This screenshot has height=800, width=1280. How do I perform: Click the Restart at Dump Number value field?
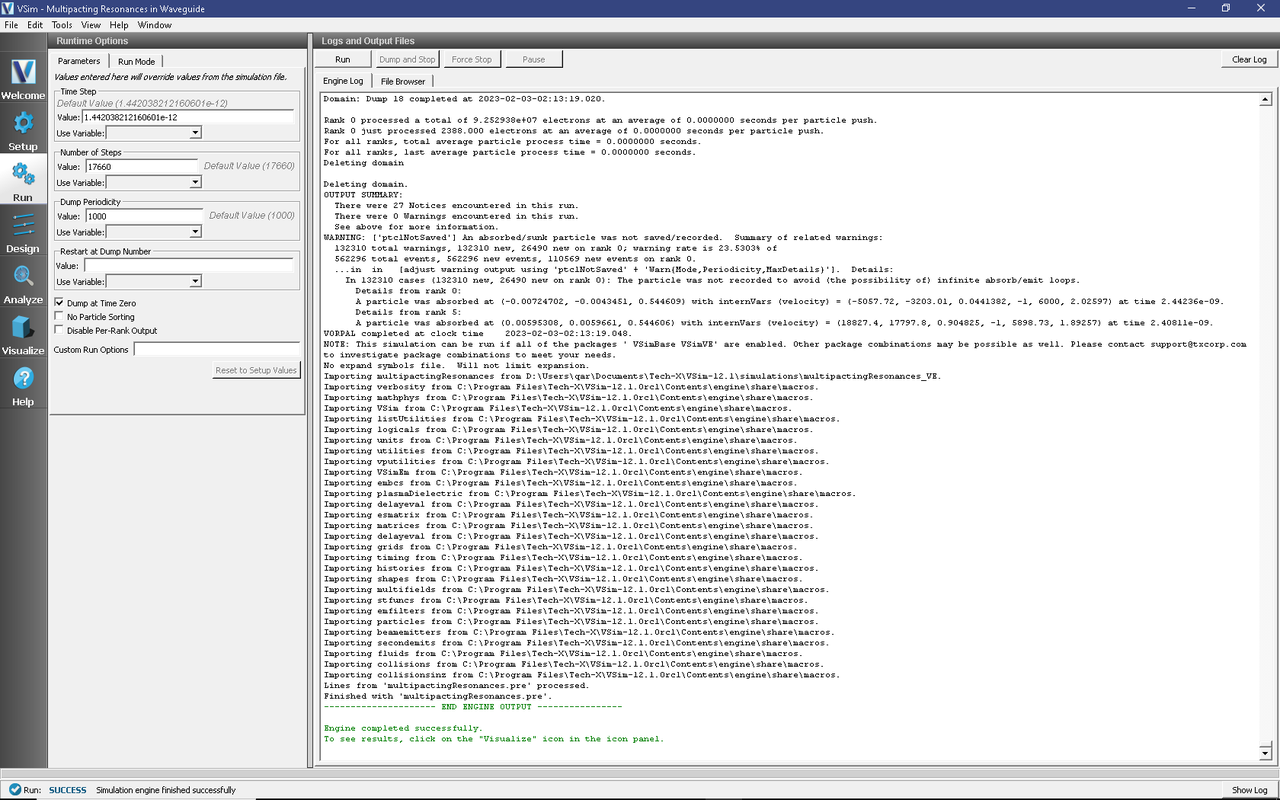(188, 266)
